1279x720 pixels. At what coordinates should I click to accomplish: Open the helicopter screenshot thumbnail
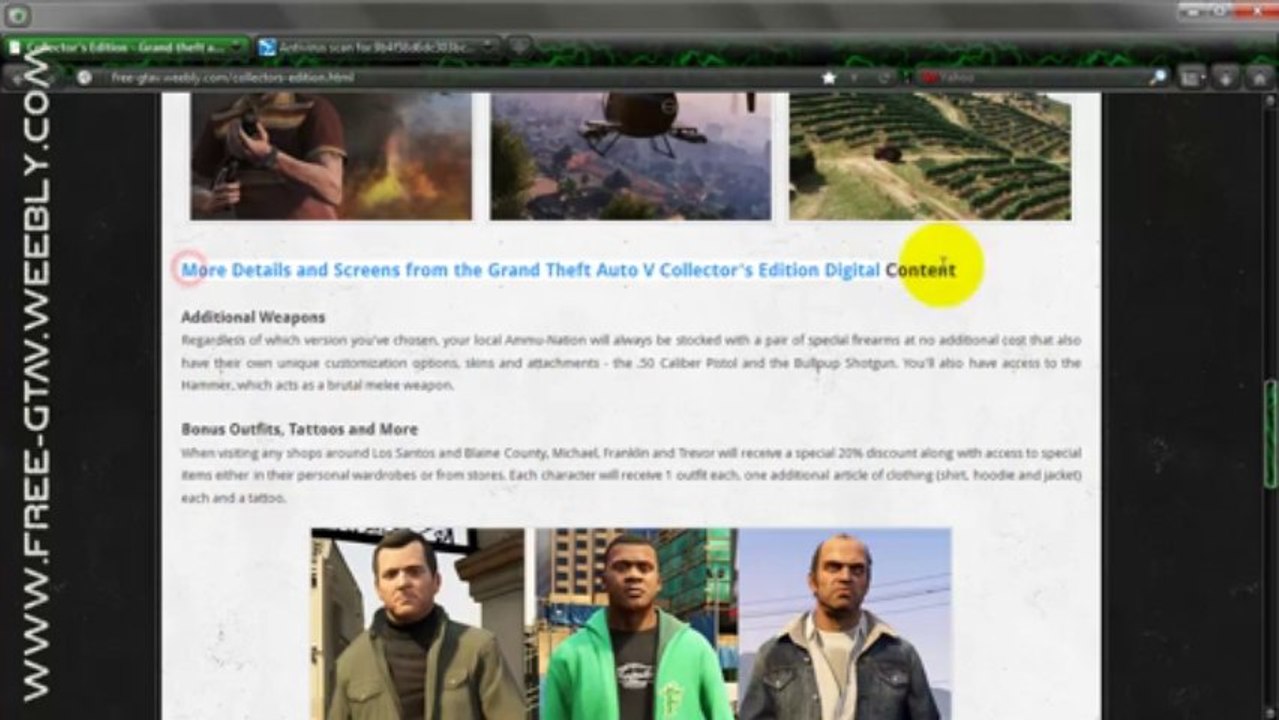[x=631, y=156]
